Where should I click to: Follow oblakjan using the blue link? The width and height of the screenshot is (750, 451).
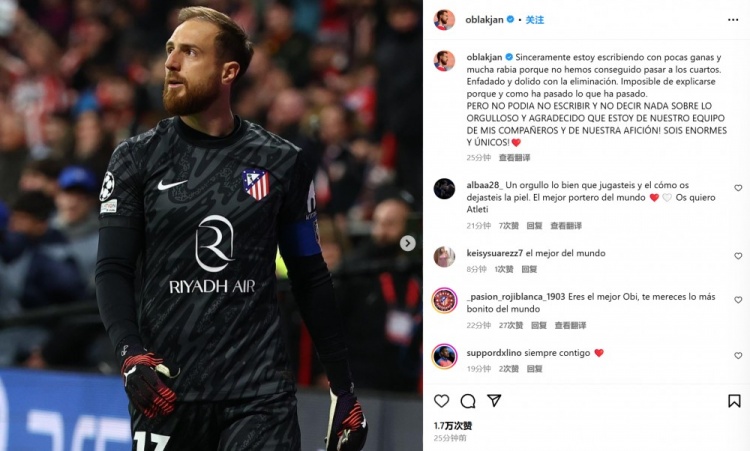[x=535, y=20]
